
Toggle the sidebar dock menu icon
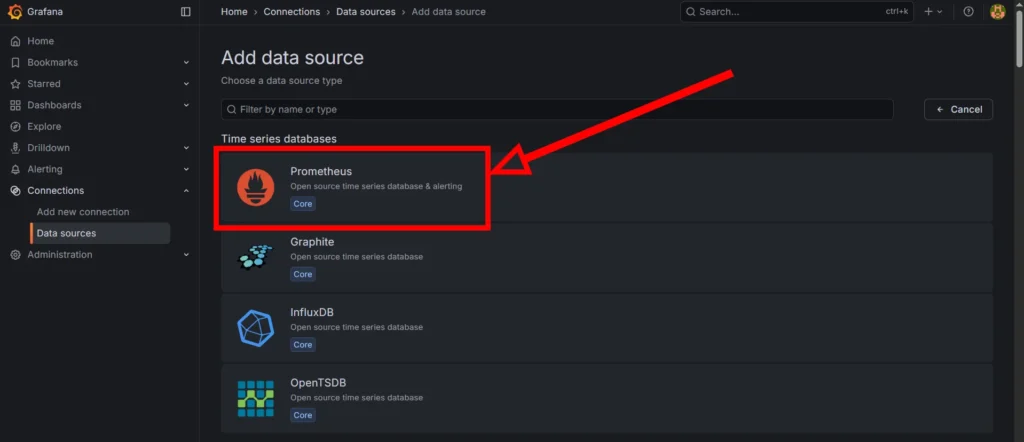(185, 12)
